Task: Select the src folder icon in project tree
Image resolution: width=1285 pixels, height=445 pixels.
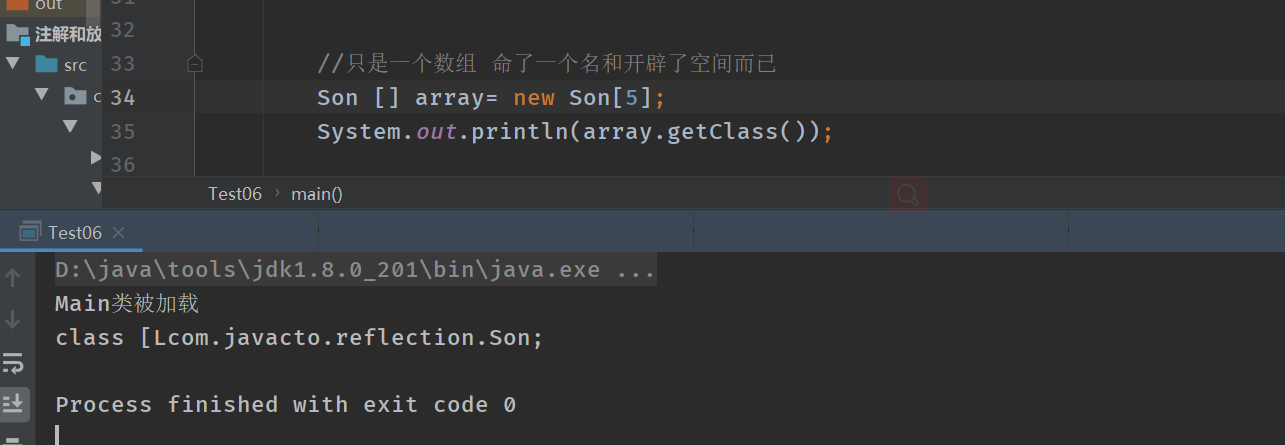Action: [46, 65]
